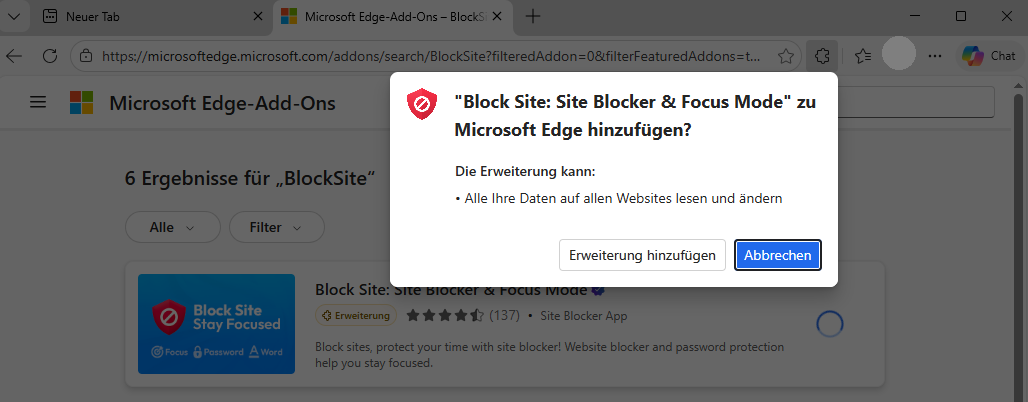Expand the tab actions chevron menu

click(x=13, y=16)
